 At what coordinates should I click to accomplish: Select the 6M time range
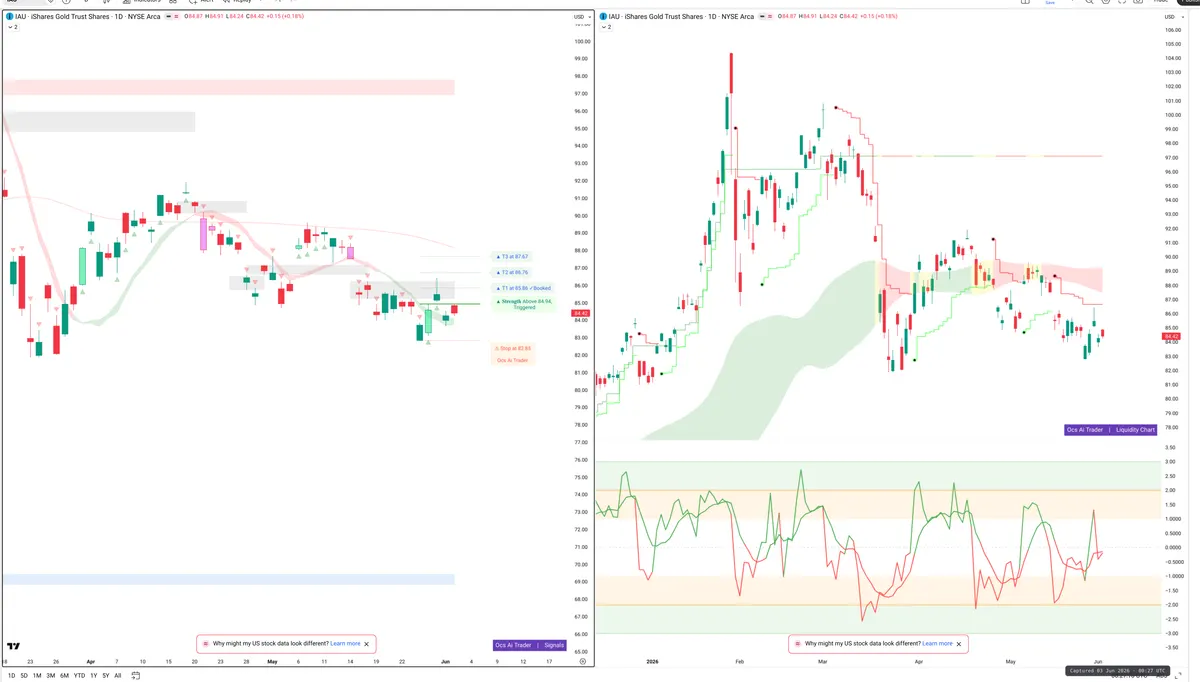[65, 676]
